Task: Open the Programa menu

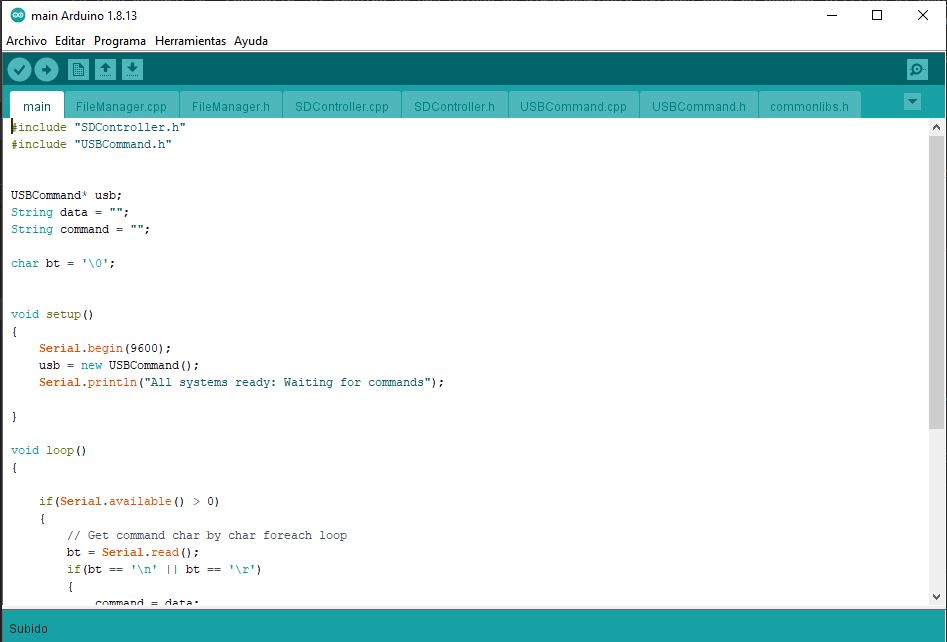Action: (120, 41)
